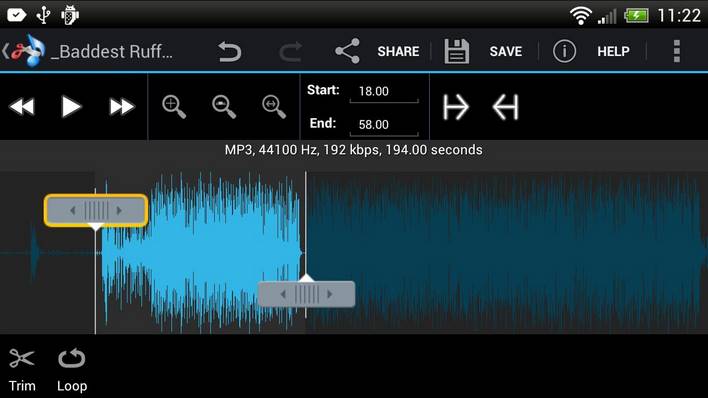Screen dimensions: 708x398
Task: Open the HELP info page
Action: (613, 52)
